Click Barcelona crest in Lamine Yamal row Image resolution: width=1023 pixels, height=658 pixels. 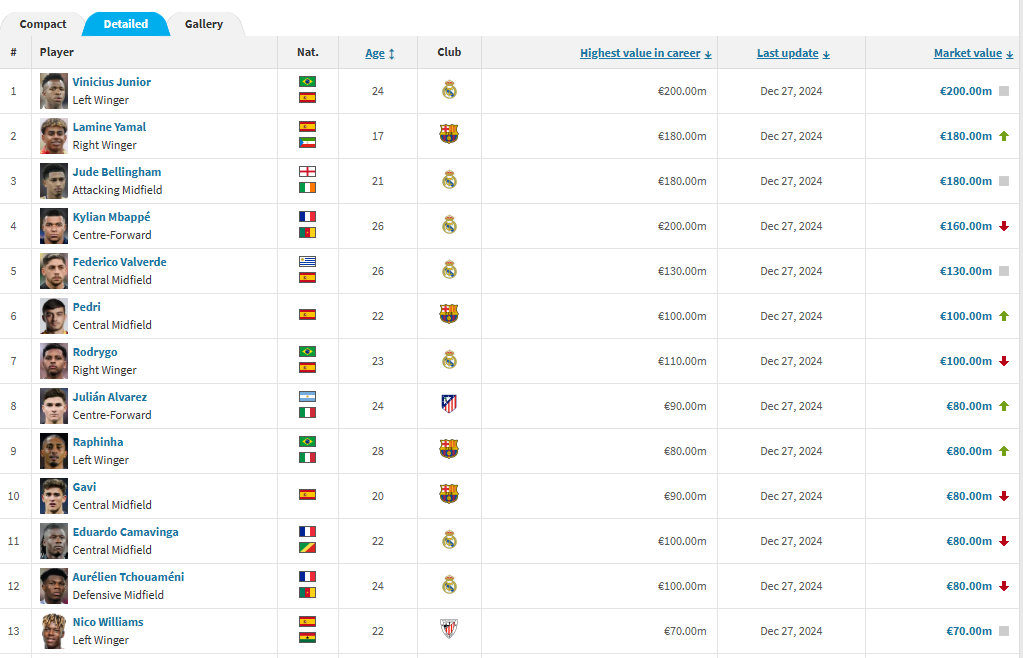point(449,135)
